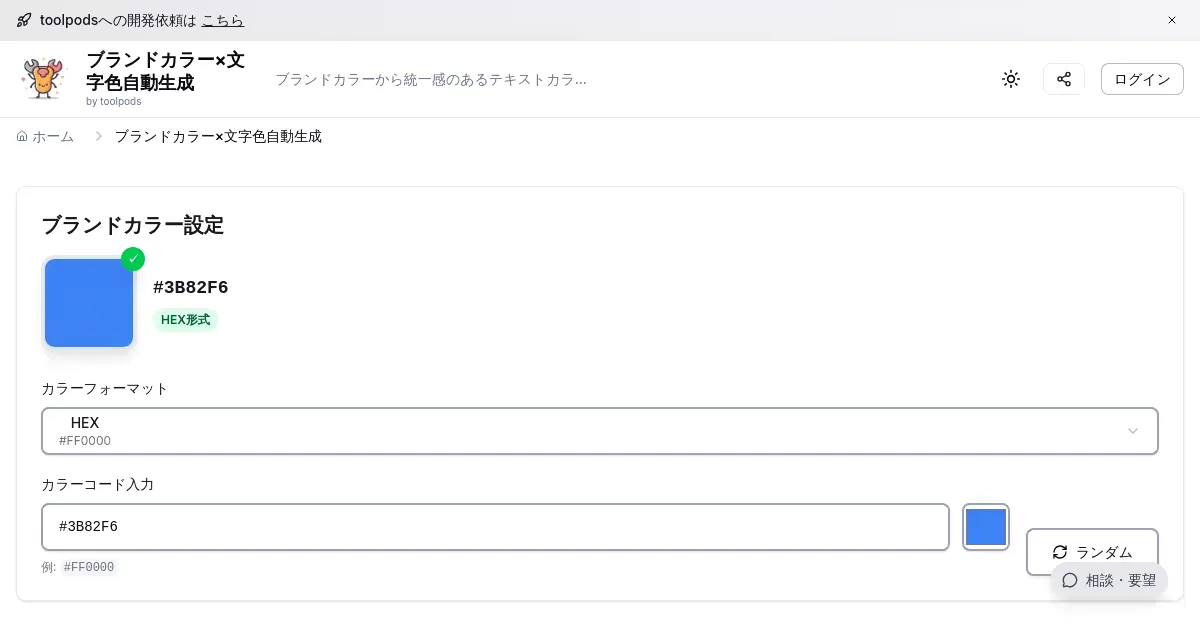Go to ホーム breadcrumb link
Viewport: 1200px width, 630px height.
[53, 137]
